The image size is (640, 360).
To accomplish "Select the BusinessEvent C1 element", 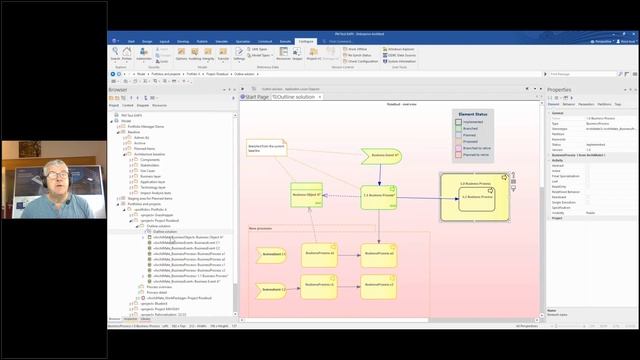I will point(271,255).
